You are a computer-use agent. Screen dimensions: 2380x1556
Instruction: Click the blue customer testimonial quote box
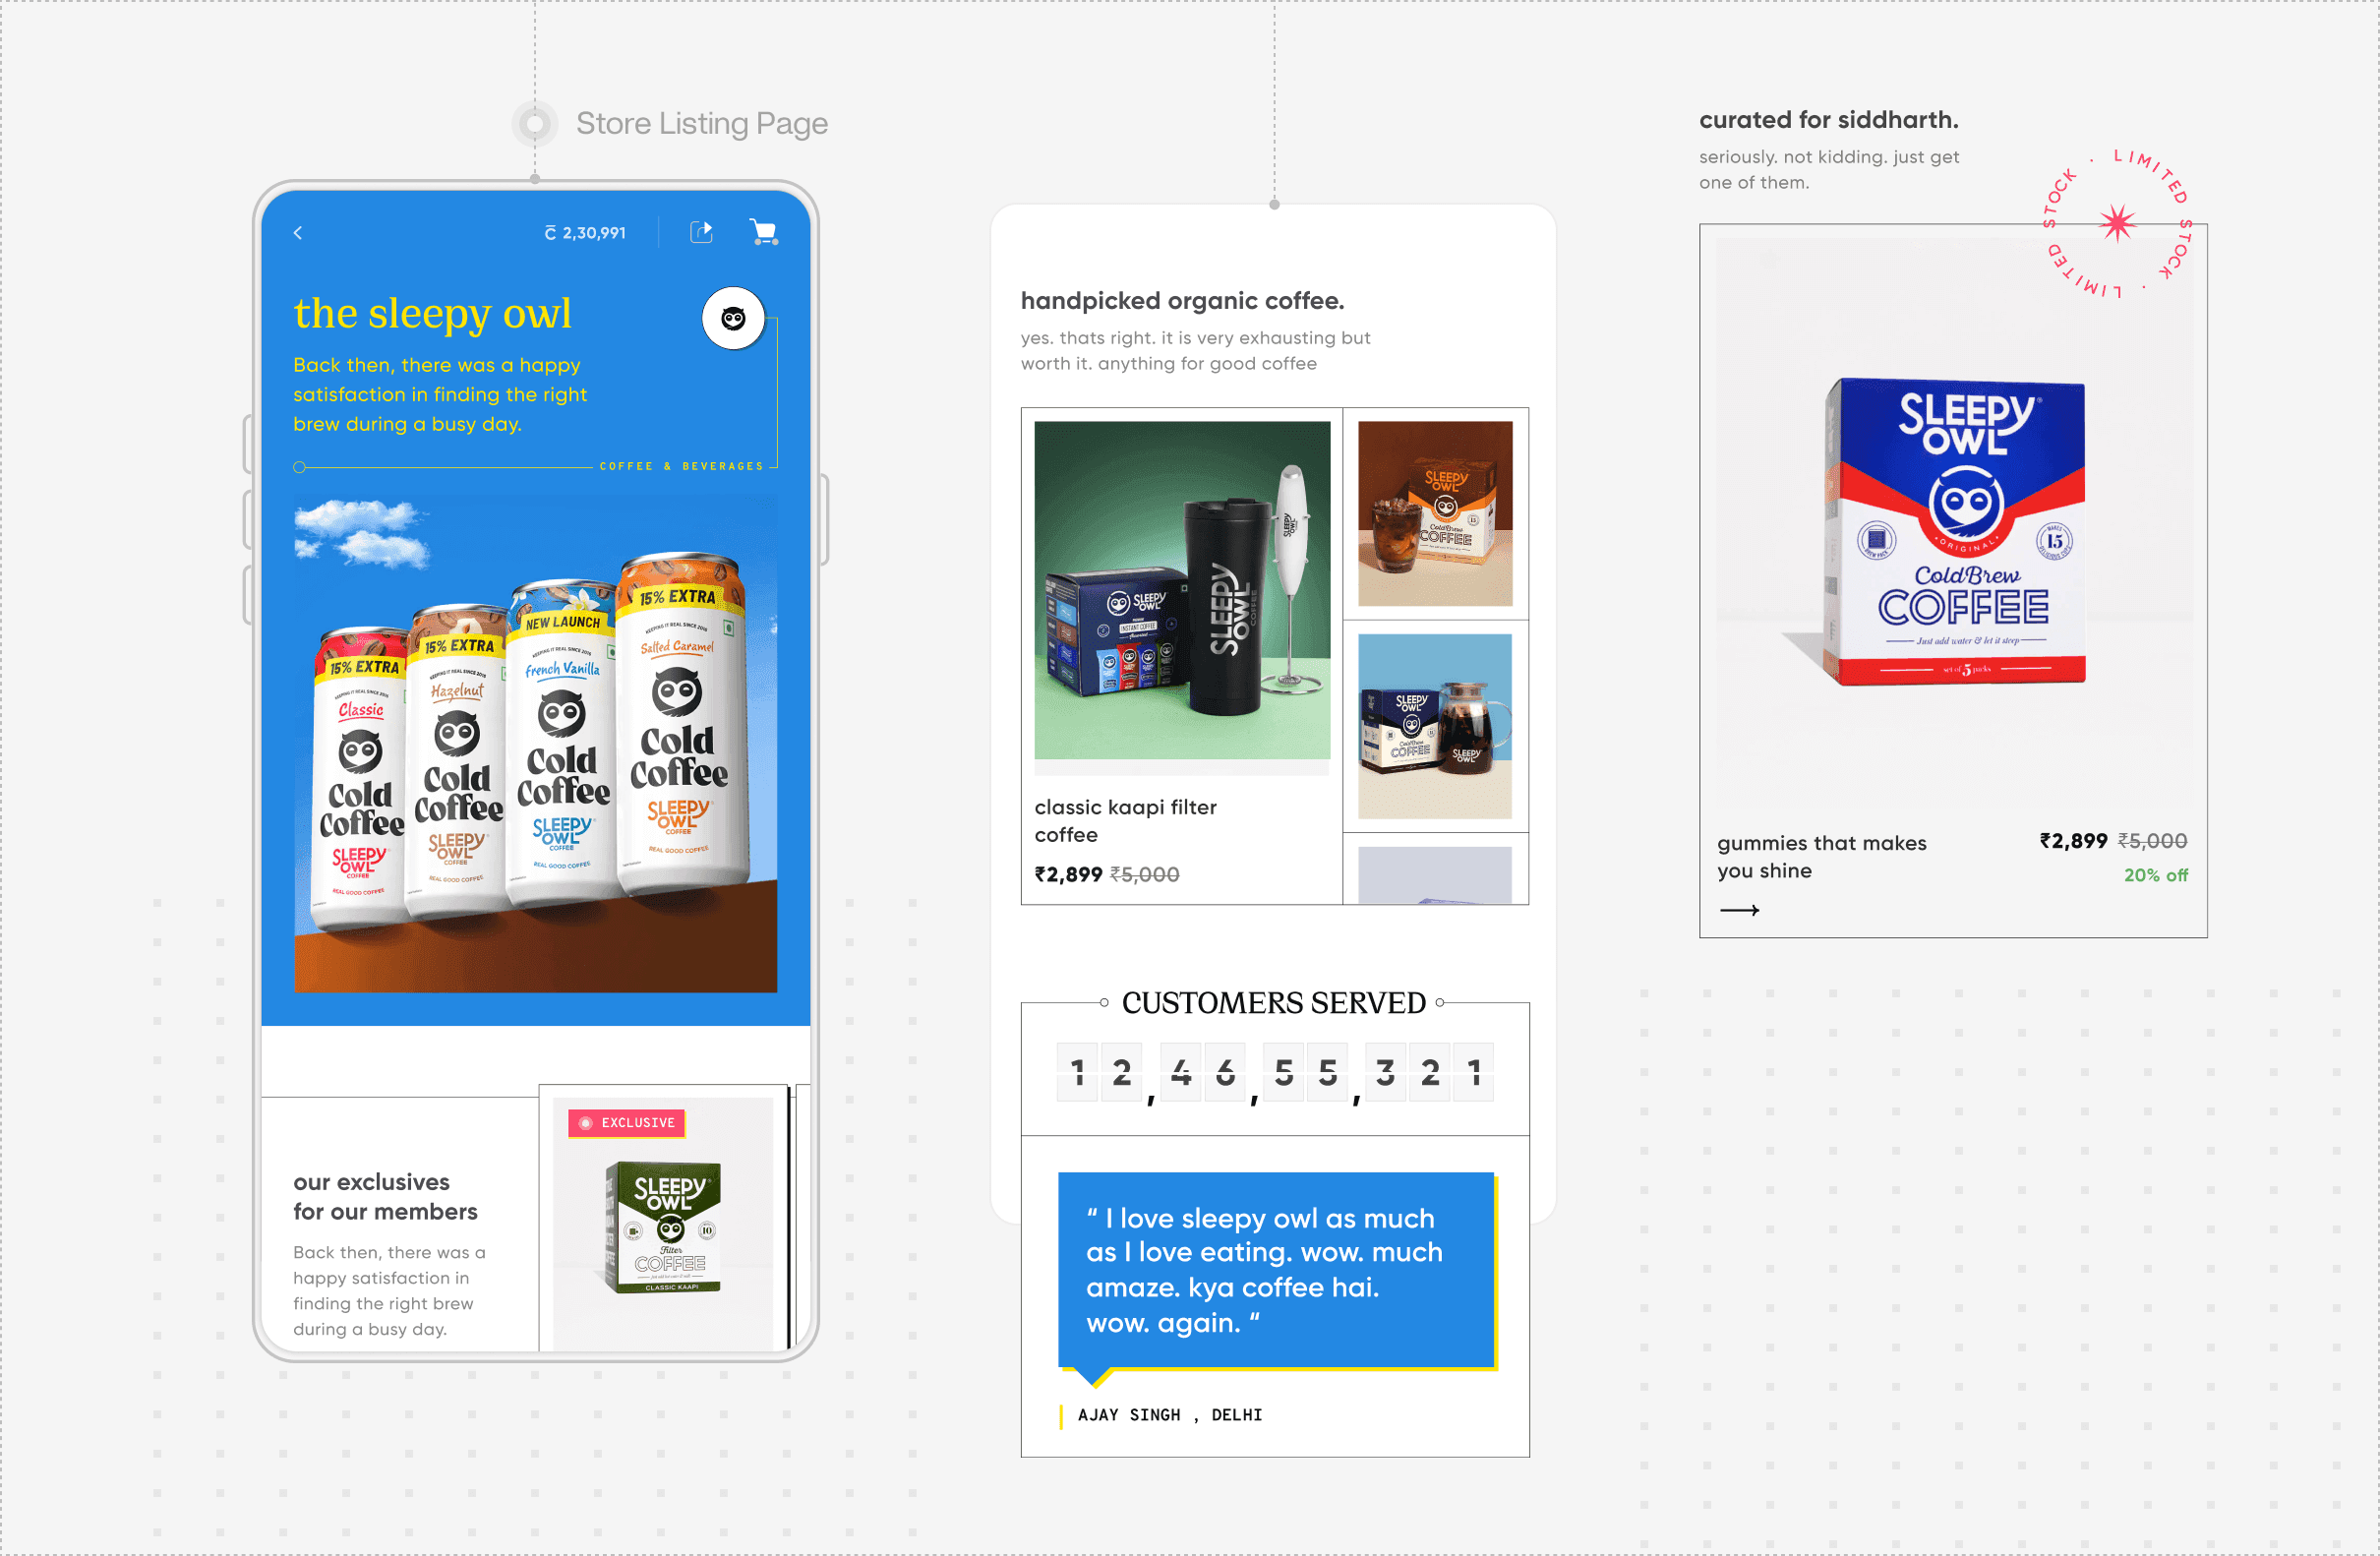(x=1275, y=1270)
